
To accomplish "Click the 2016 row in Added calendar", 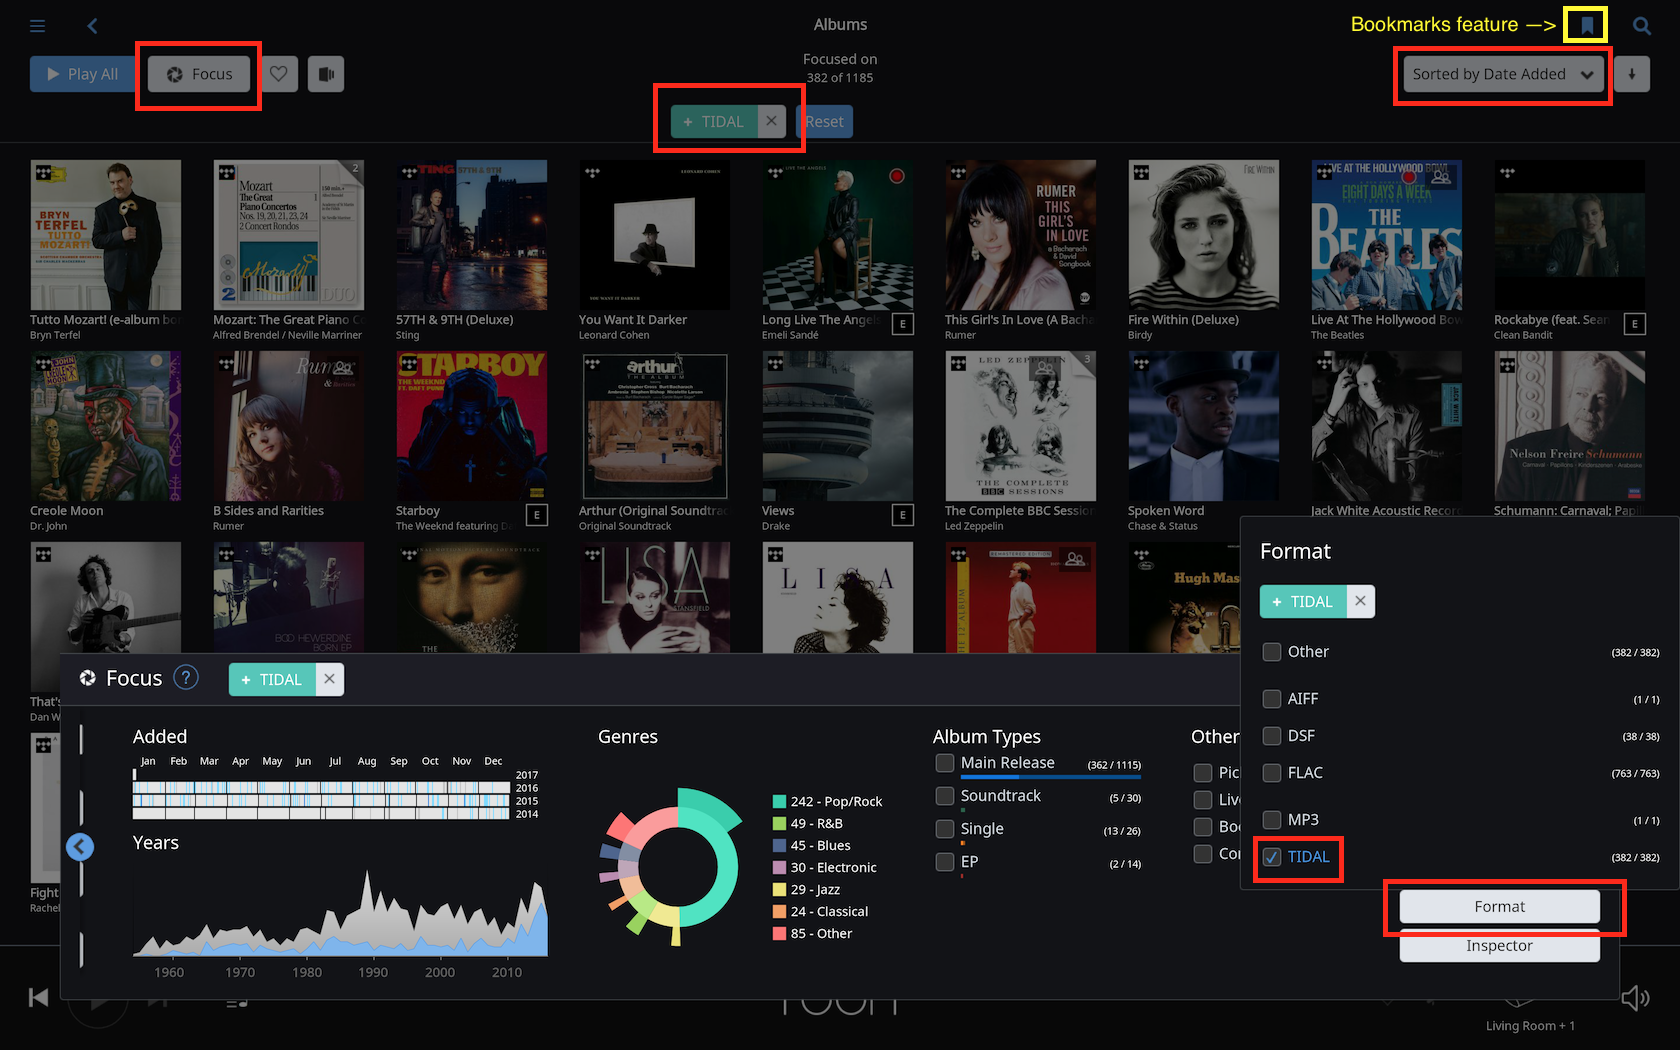I will 322,788.
